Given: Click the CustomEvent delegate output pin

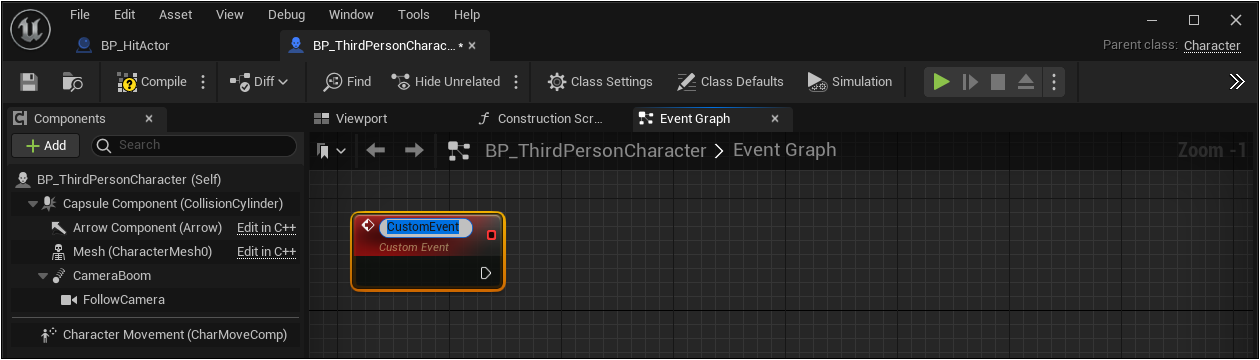Looking at the screenshot, I should point(491,235).
